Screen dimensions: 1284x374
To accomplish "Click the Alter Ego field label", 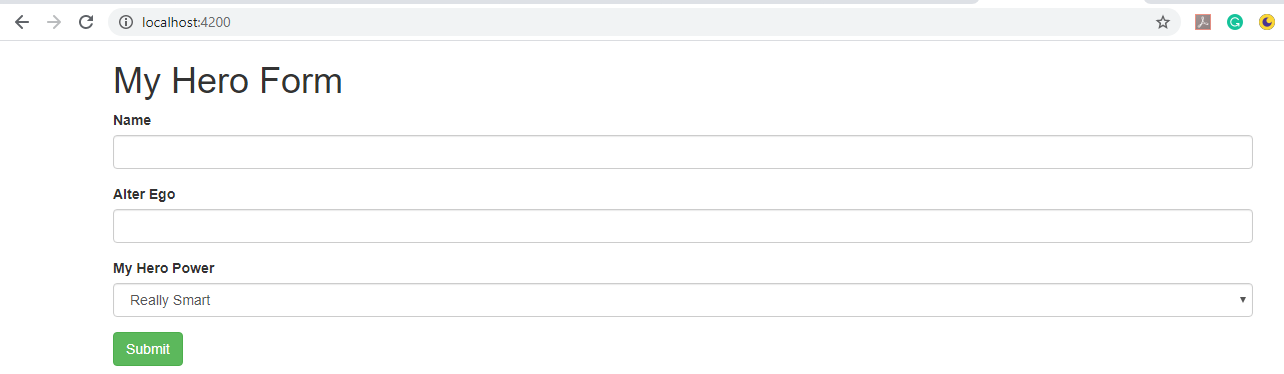I will point(144,194).
